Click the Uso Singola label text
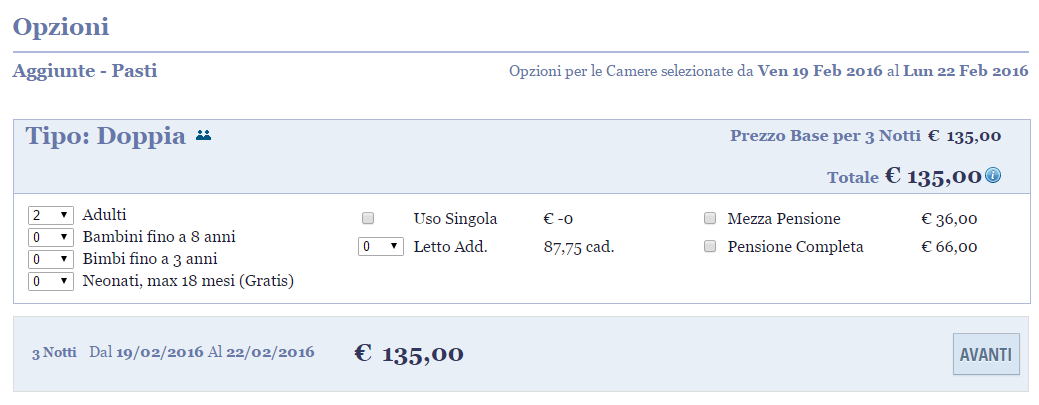The image size is (1039, 405). click(455, 219)
